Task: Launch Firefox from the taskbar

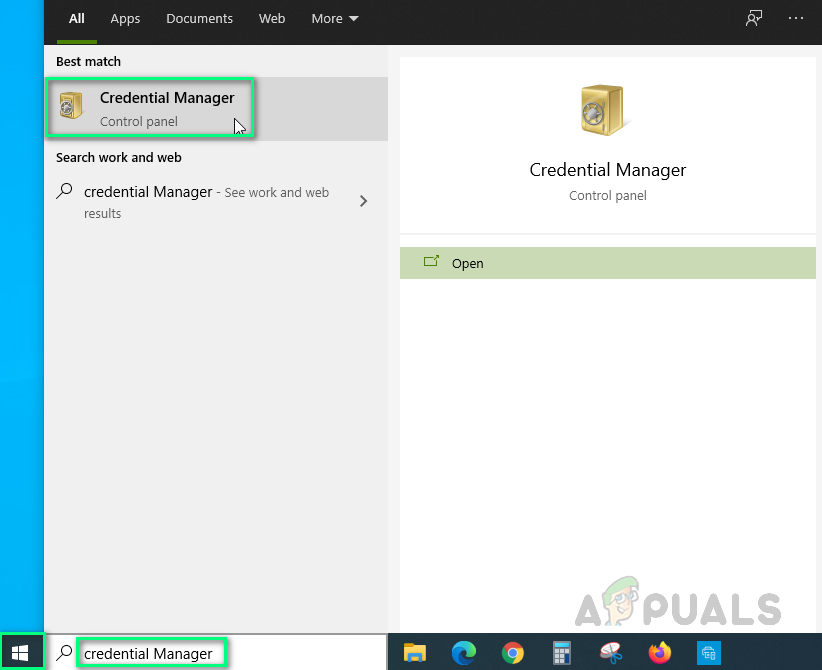Action: click(x=660, y=653)
